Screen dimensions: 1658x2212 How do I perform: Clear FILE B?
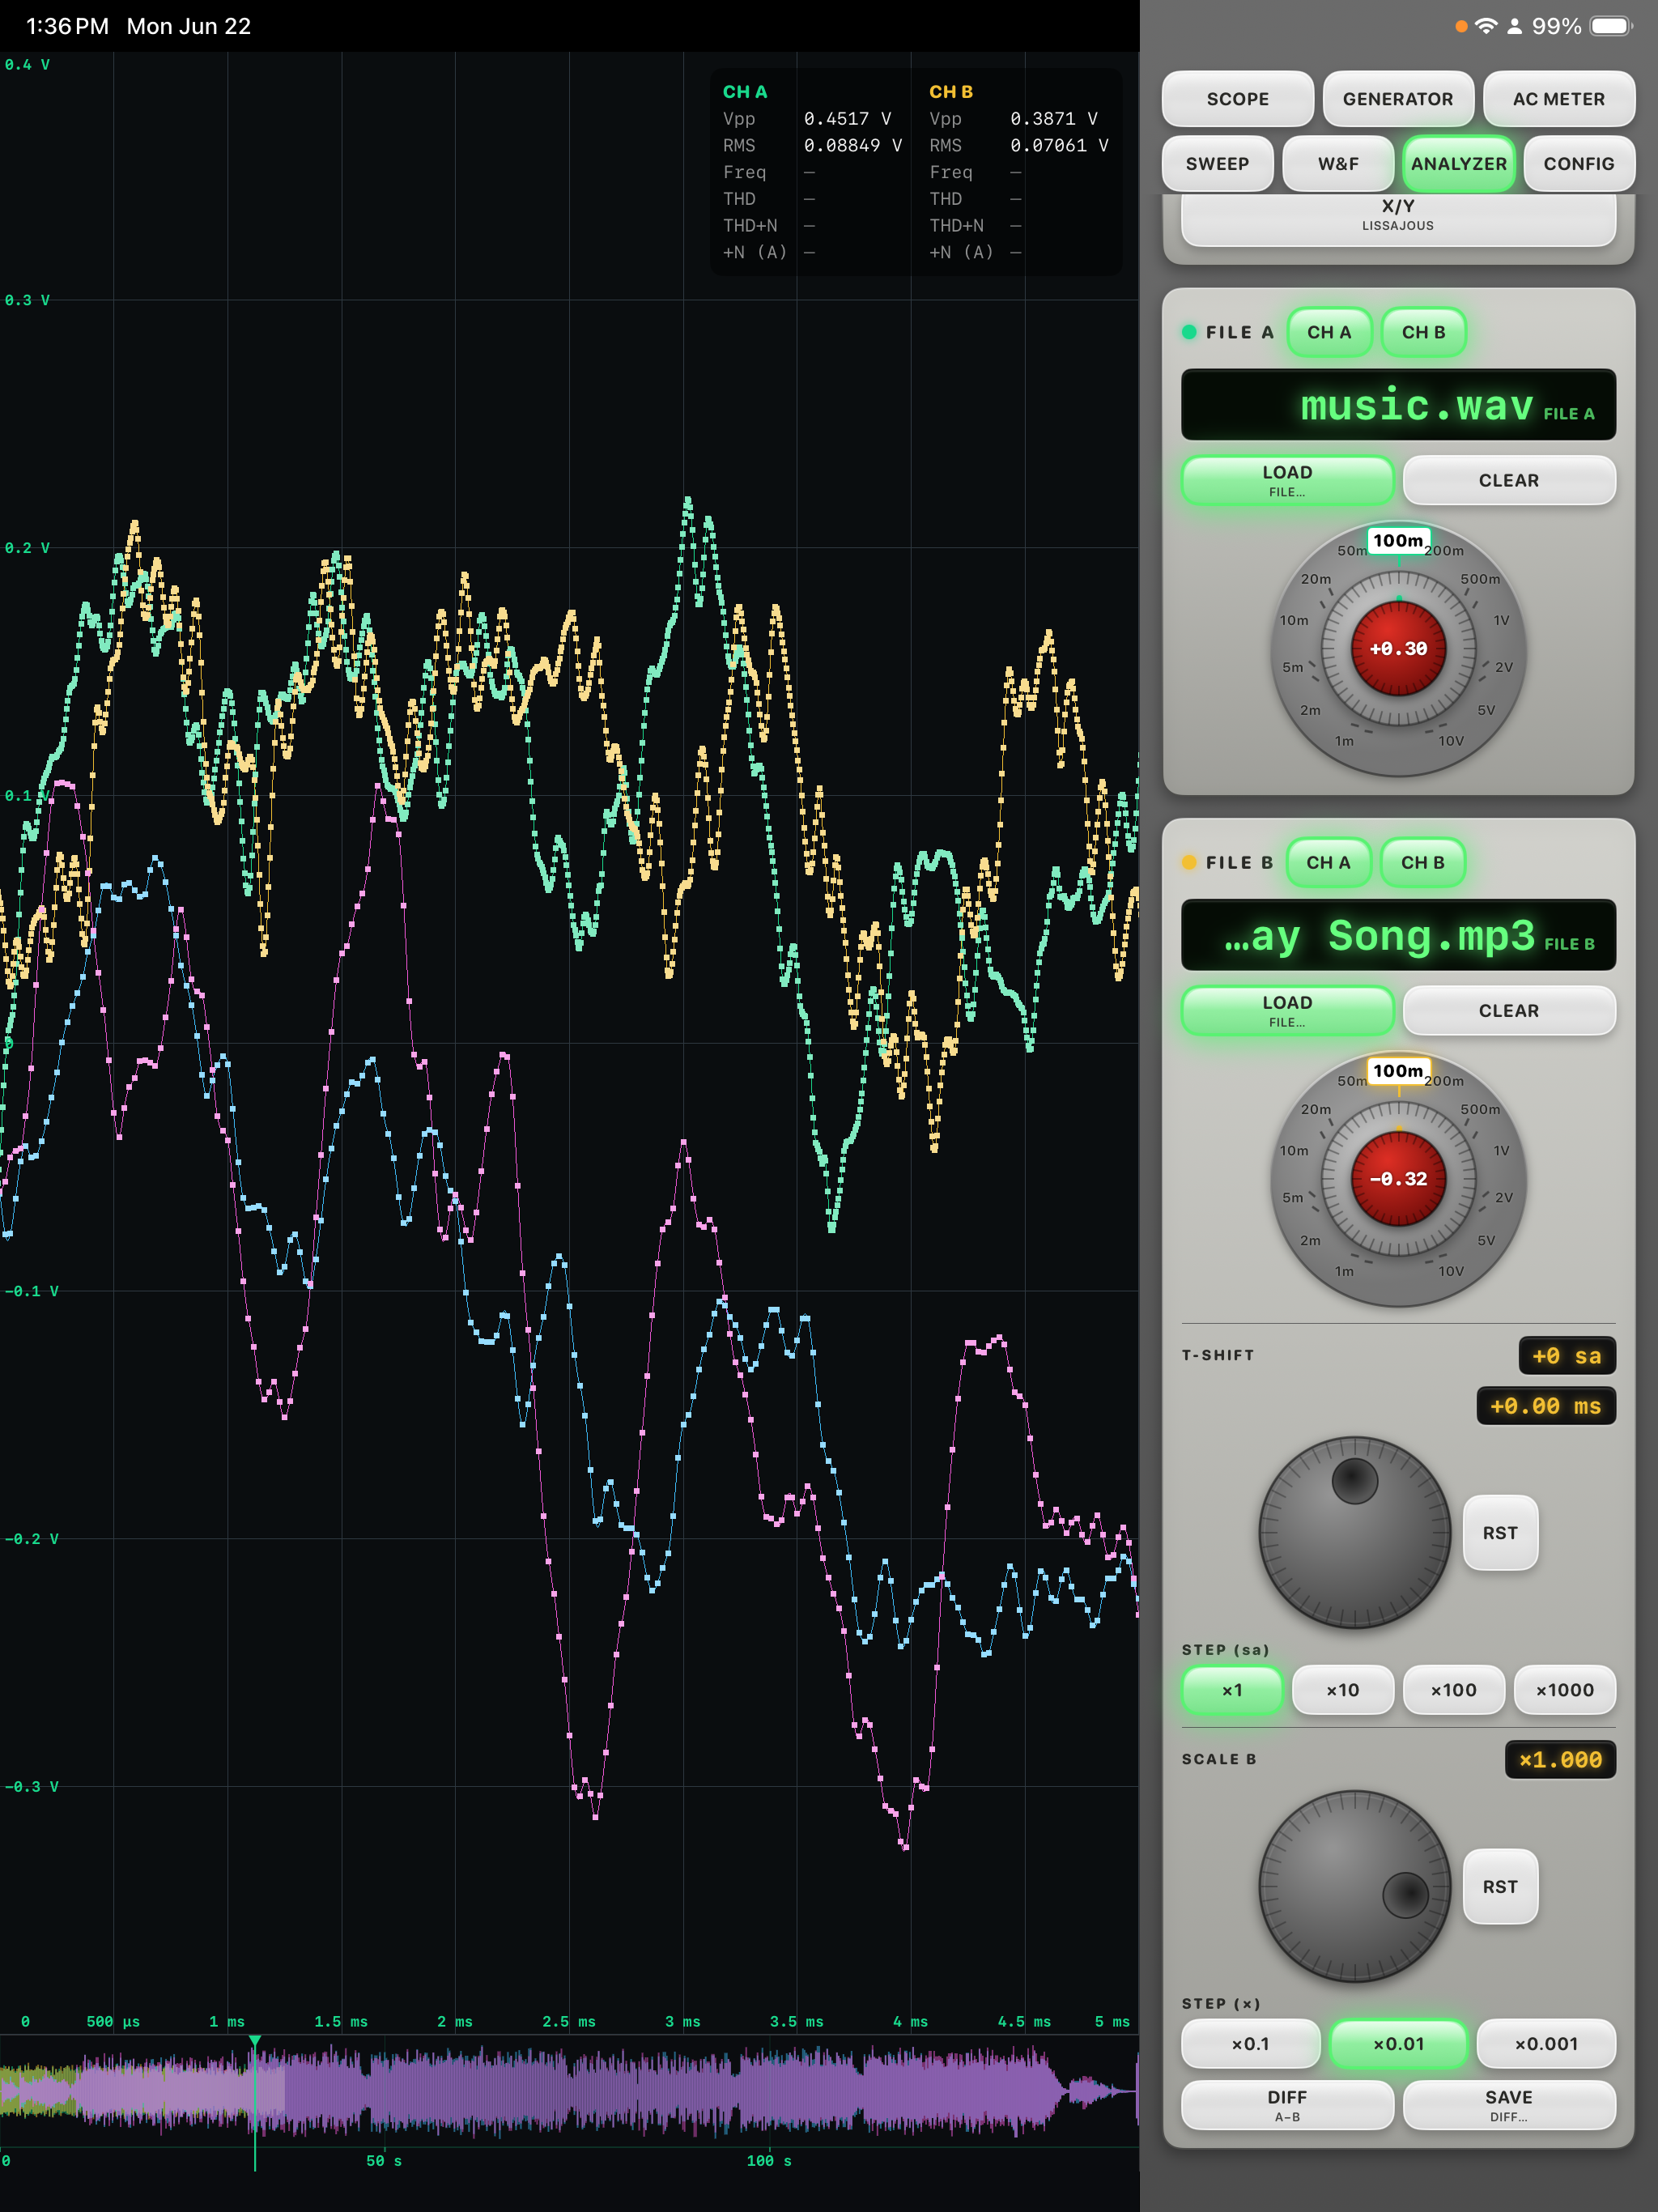pos(1508,1010)
